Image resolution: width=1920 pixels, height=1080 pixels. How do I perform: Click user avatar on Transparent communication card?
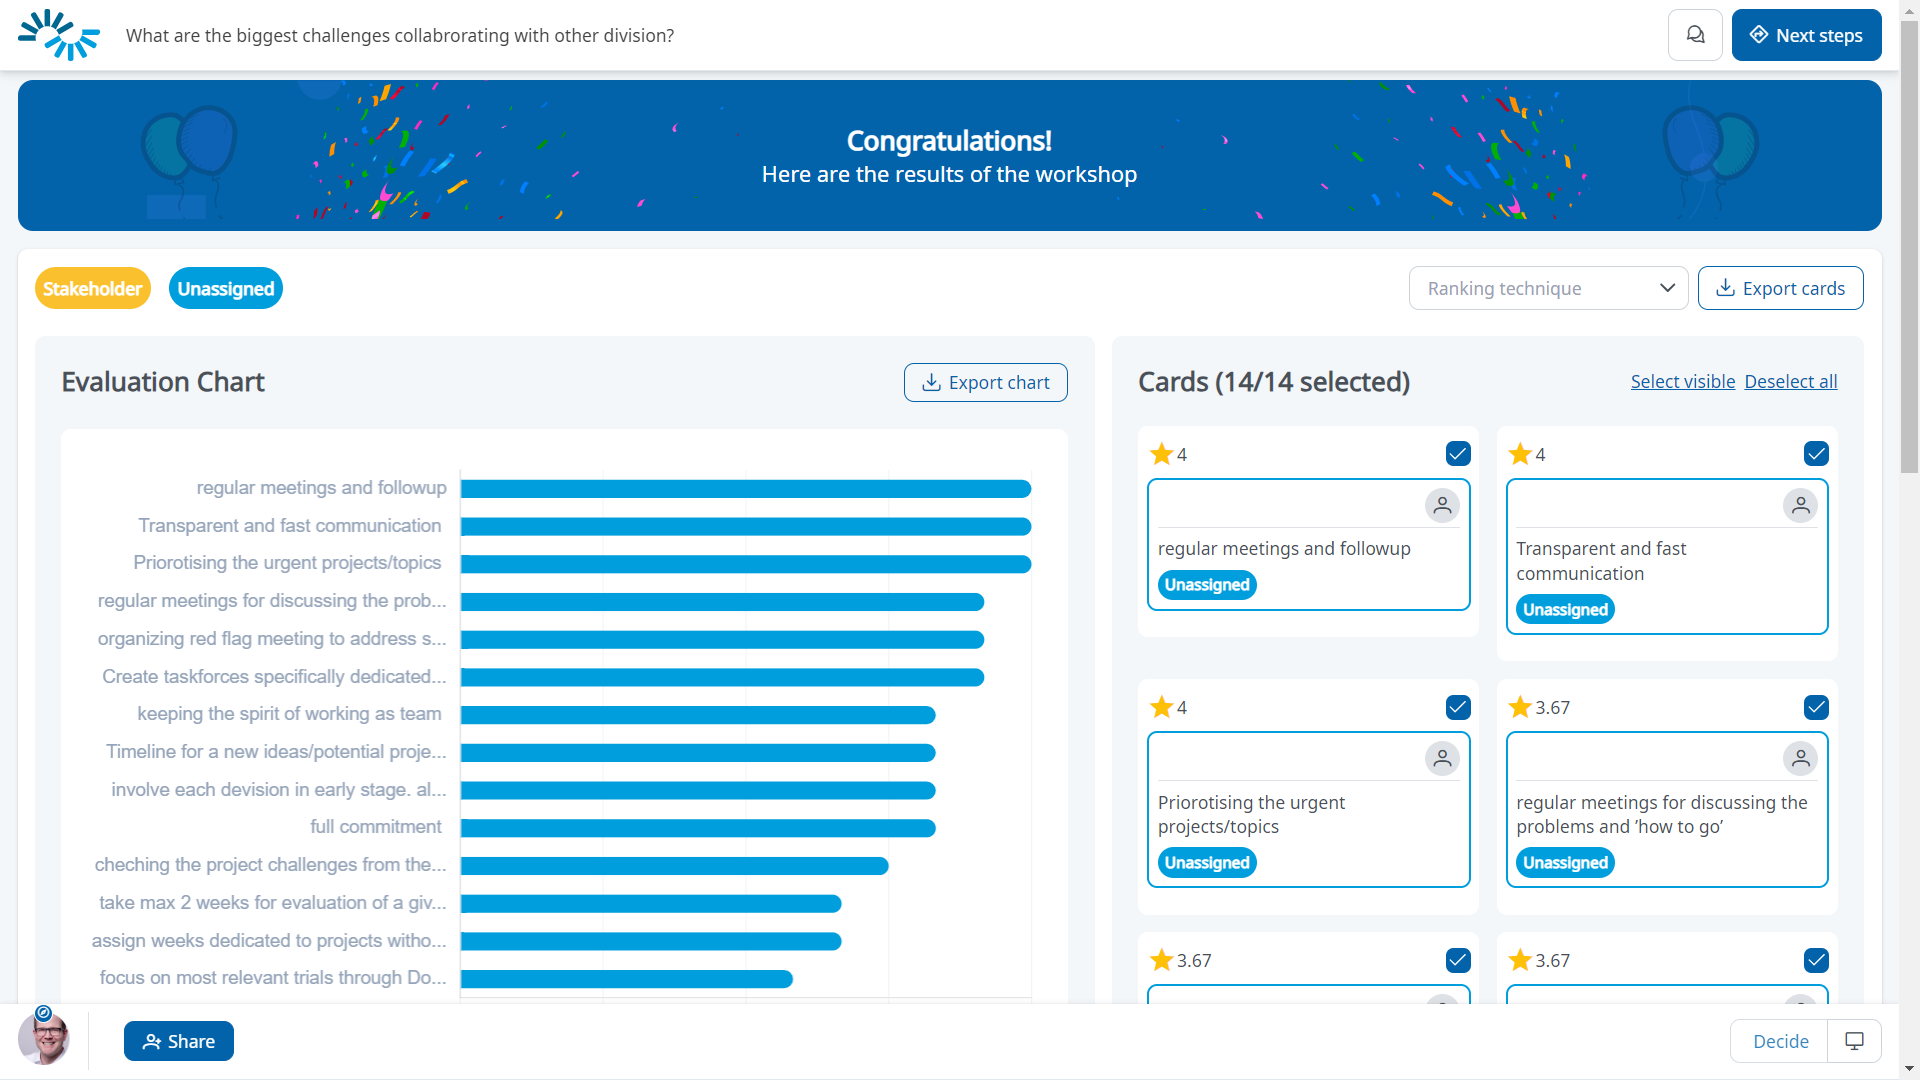tap(1800, 506)
